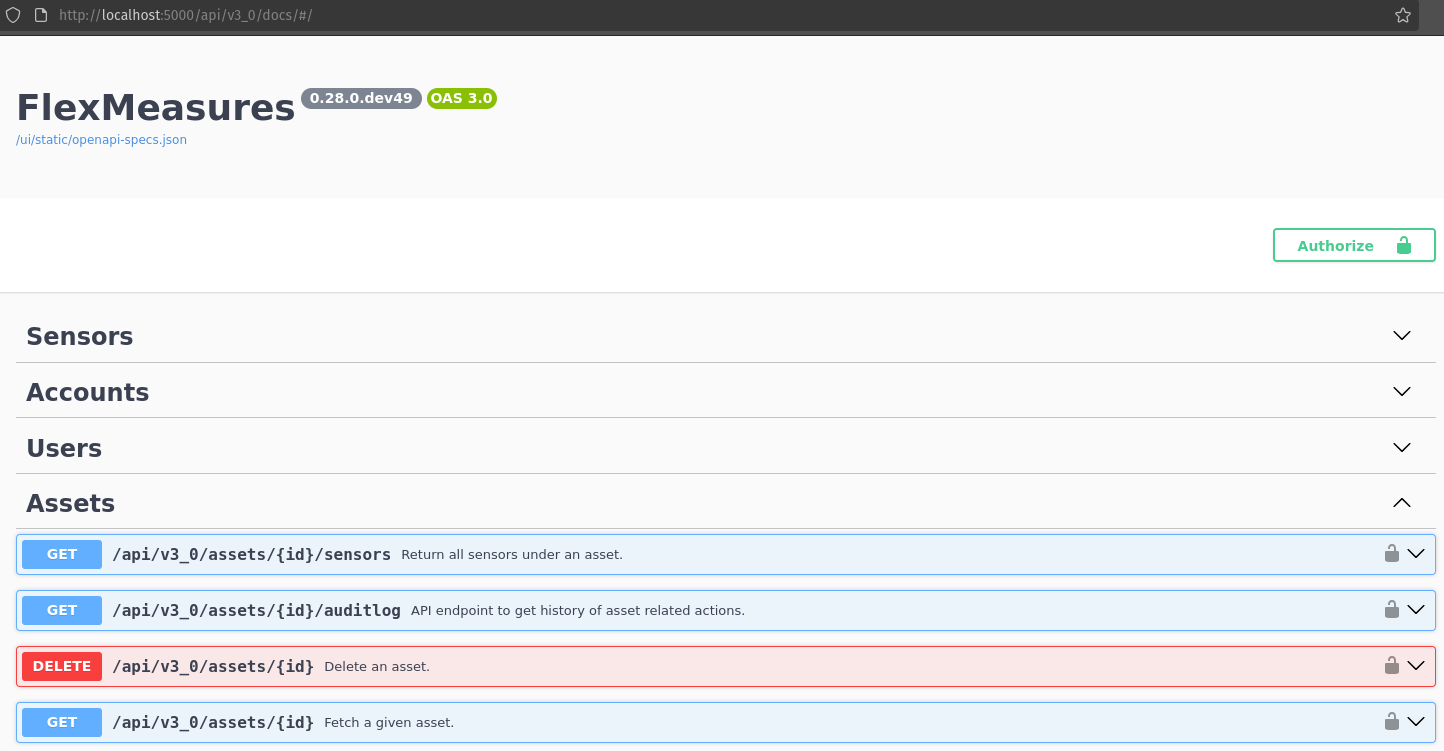Expand the Users section
The width and height of the screenshot is (1444, 751).
click(x=1401, y=447)
